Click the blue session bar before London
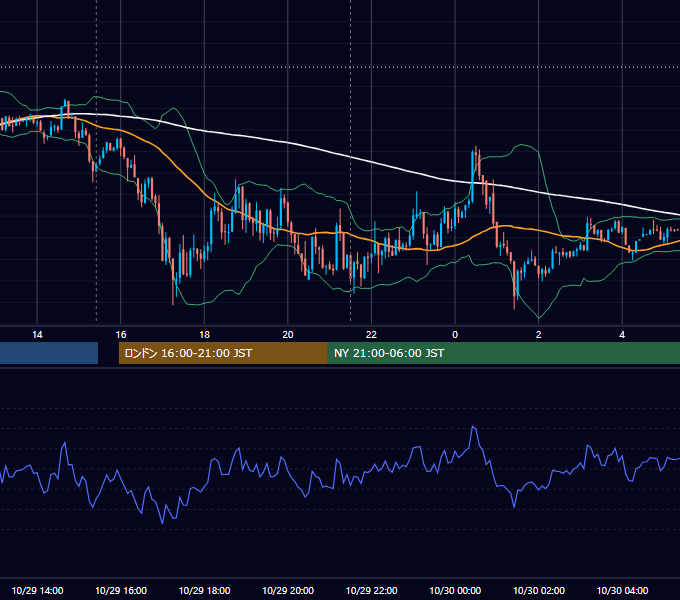Viewport: 680px width, 600px height. point(49,353)
